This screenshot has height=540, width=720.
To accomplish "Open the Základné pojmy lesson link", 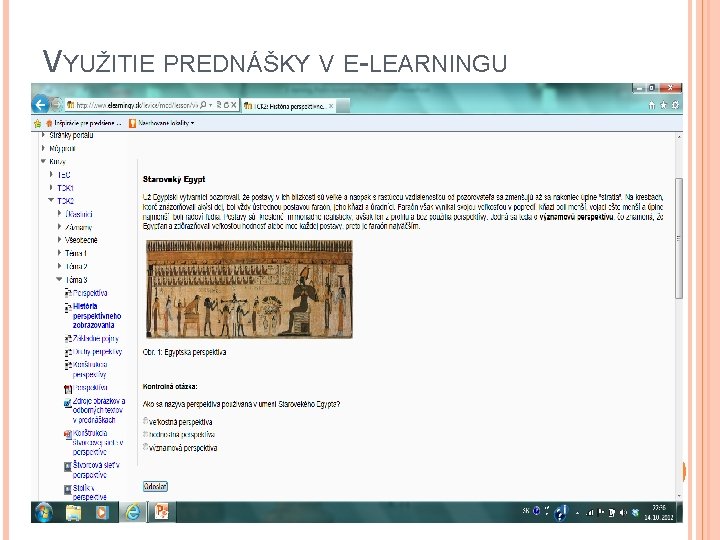I will [x=96, y=338].
